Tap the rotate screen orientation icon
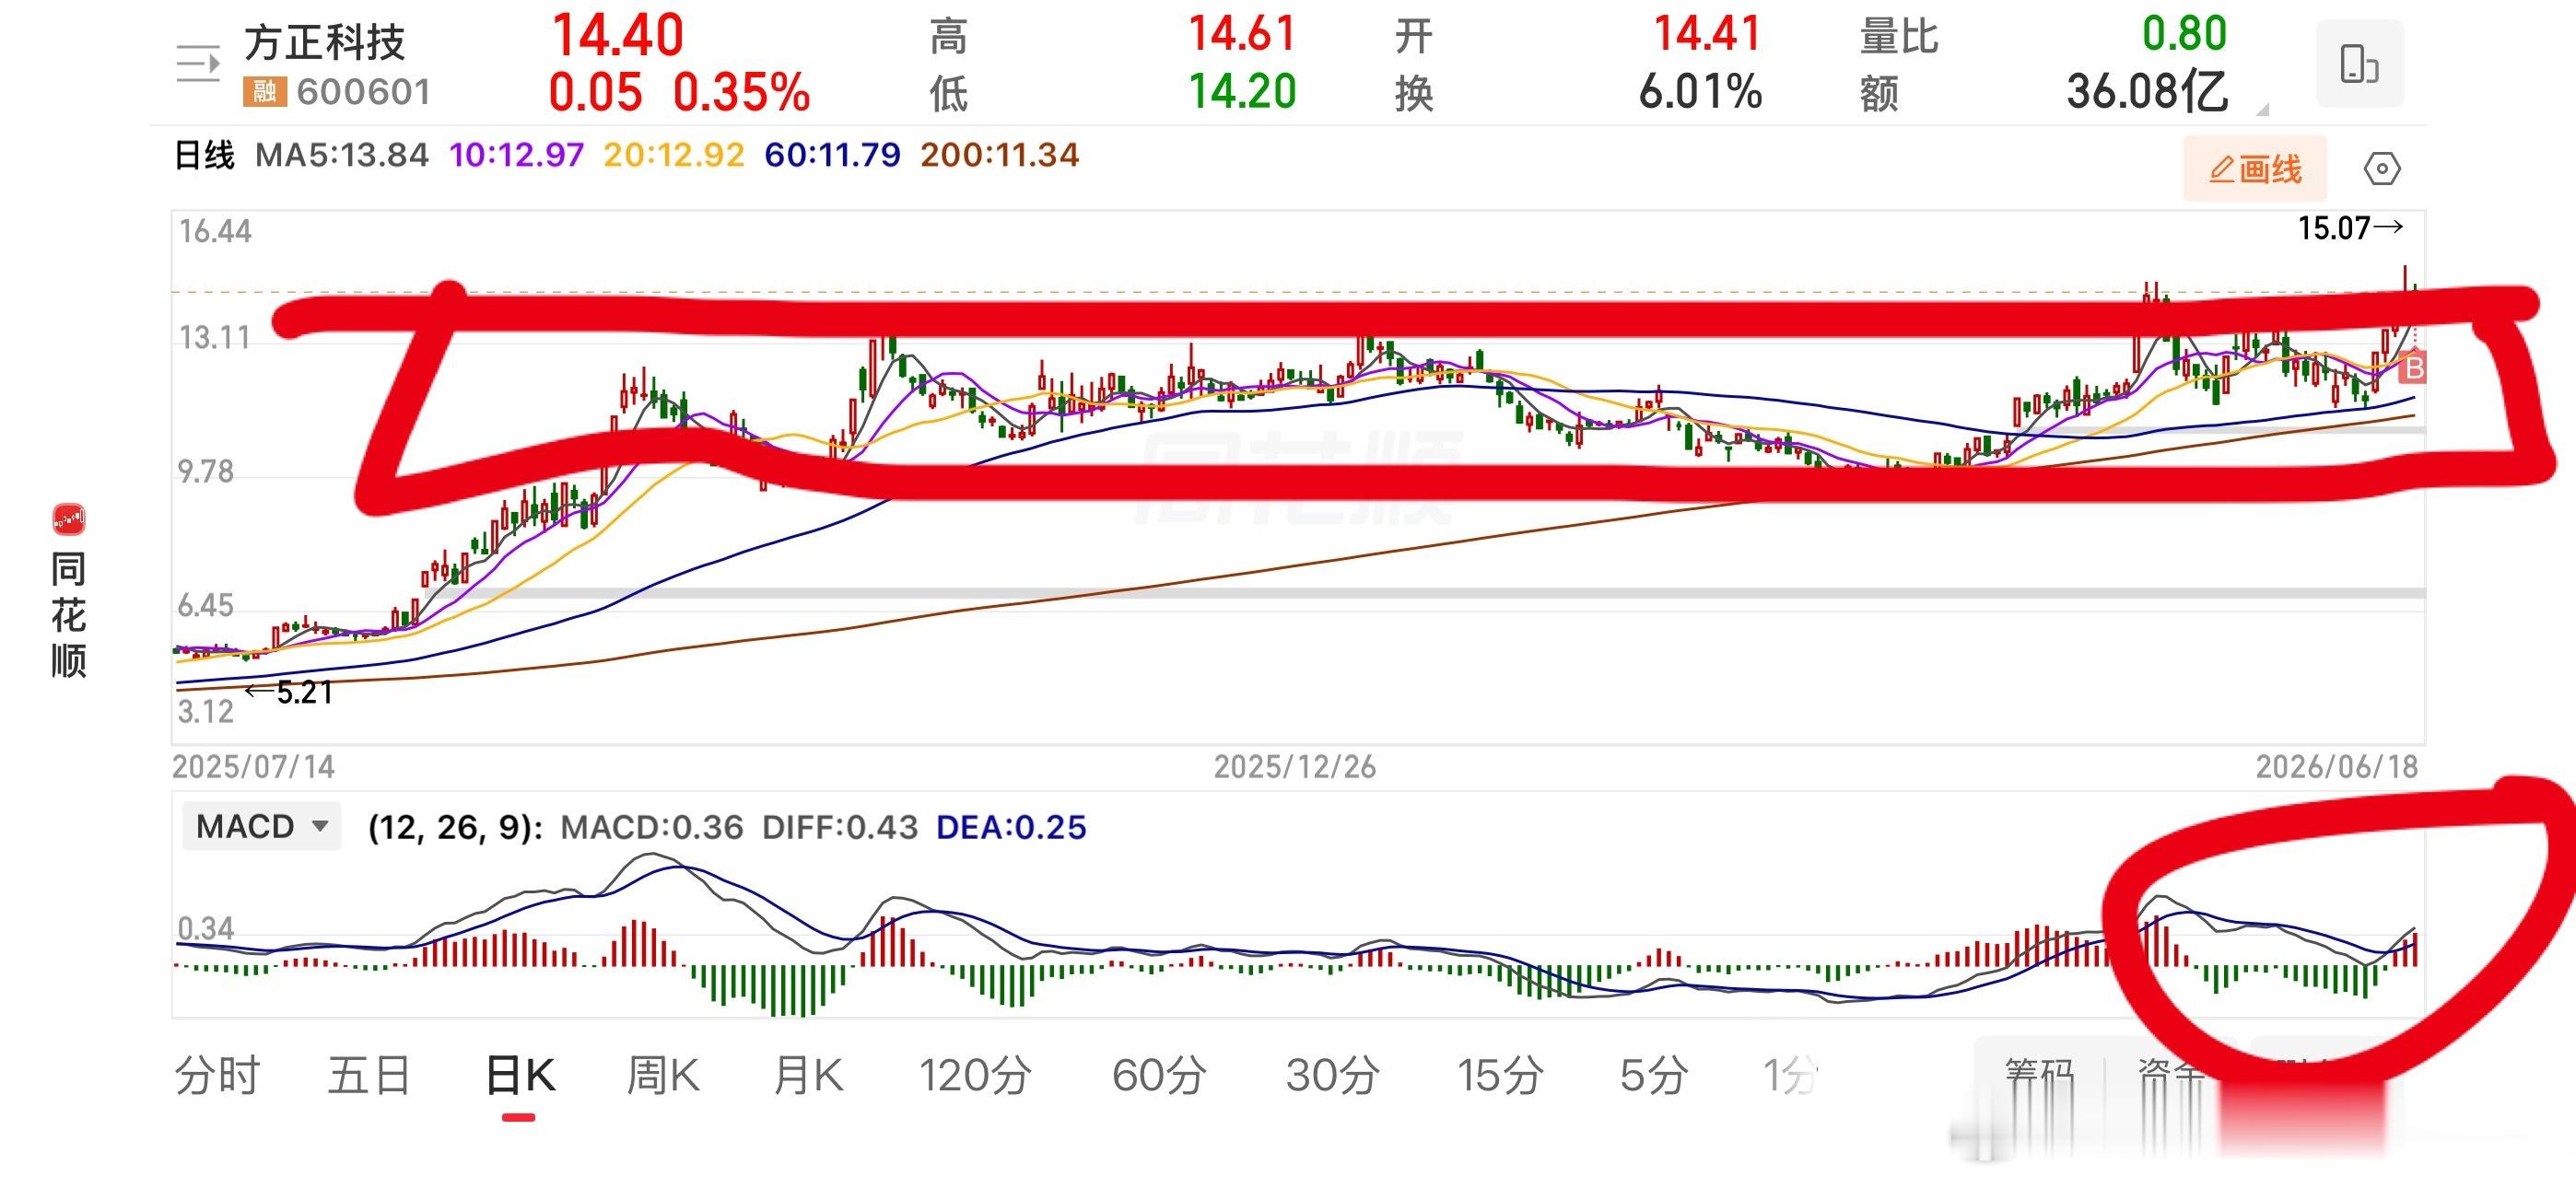 (x=2359, y=64)
